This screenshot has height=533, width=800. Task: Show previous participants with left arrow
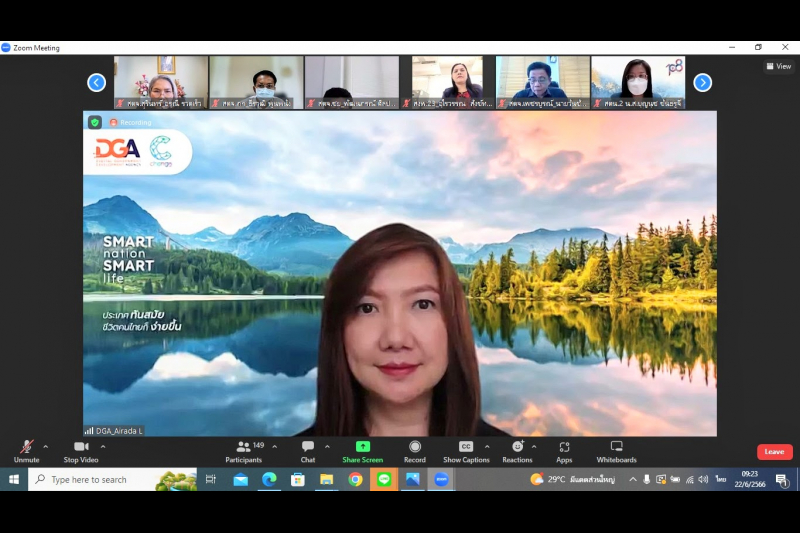pyautogui.click(x=96, y=82)
